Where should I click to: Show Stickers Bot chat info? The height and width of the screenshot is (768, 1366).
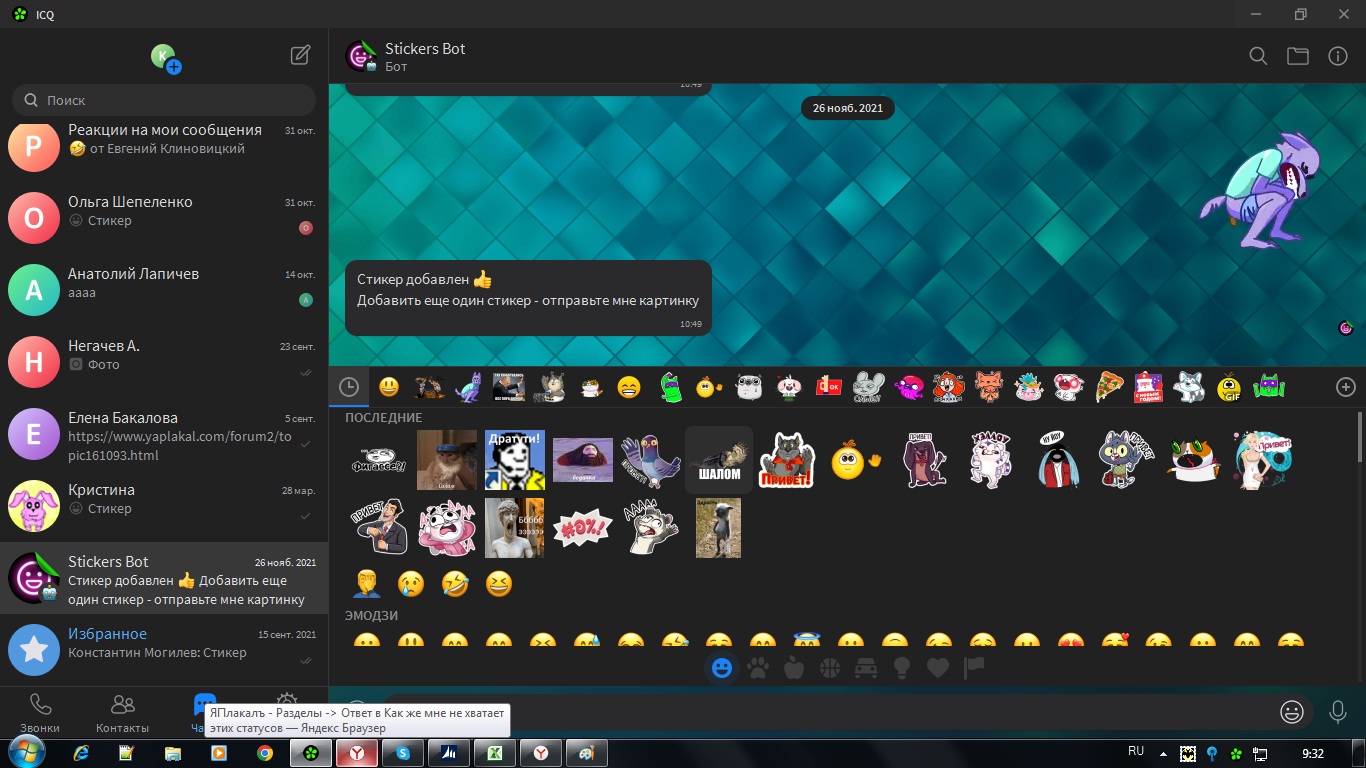click(x=1338, y=56)
